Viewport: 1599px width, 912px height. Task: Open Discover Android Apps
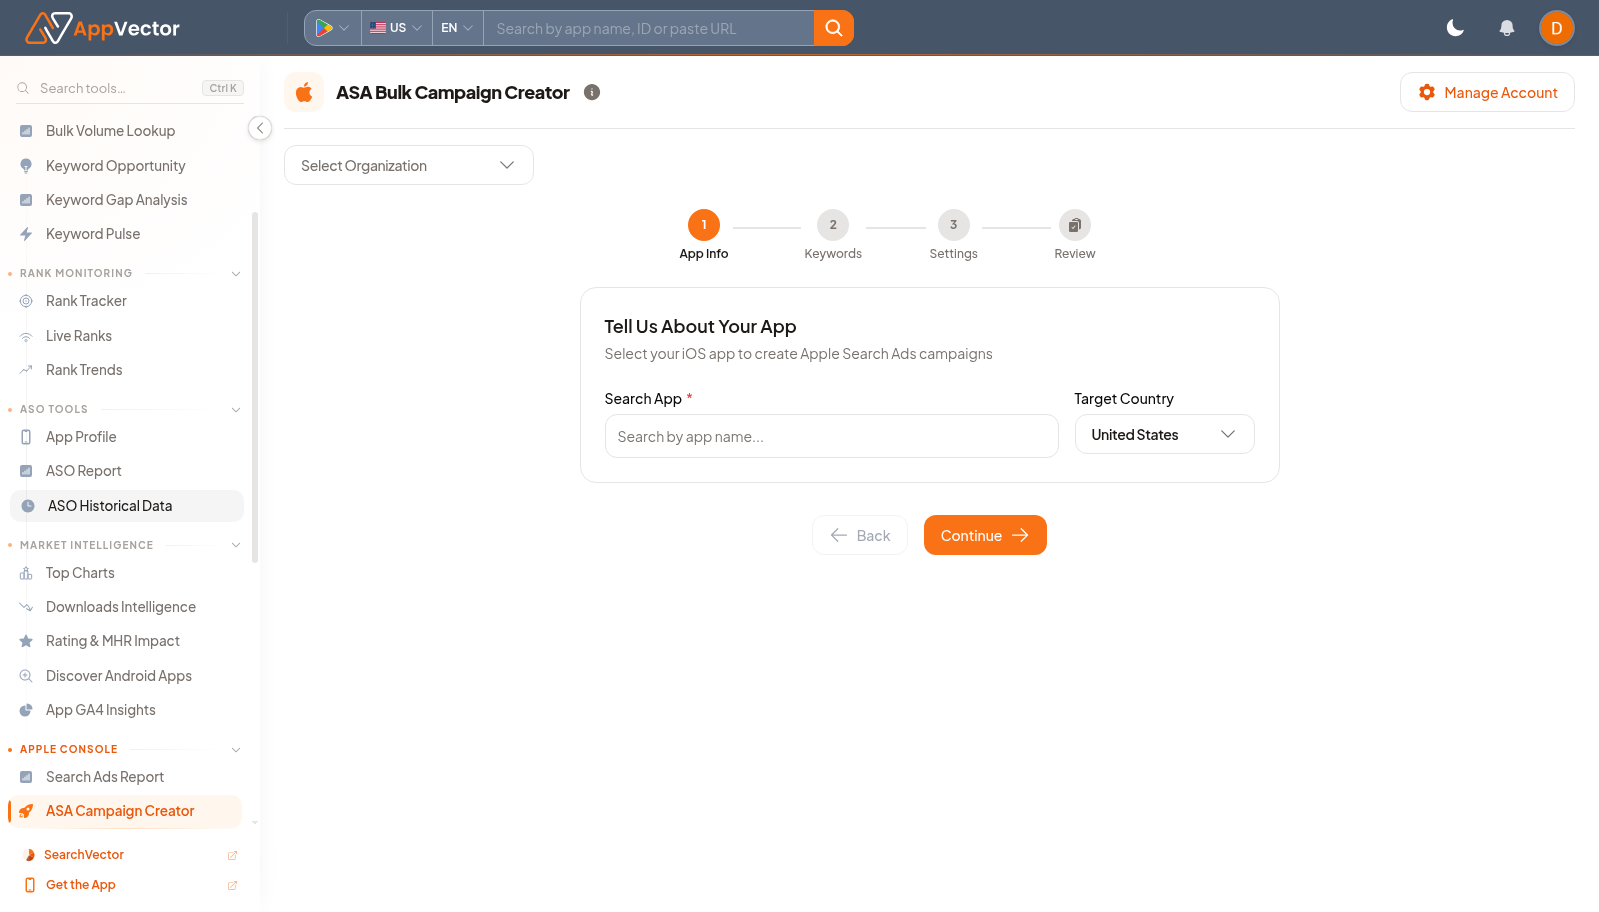[x=119, y=676]
